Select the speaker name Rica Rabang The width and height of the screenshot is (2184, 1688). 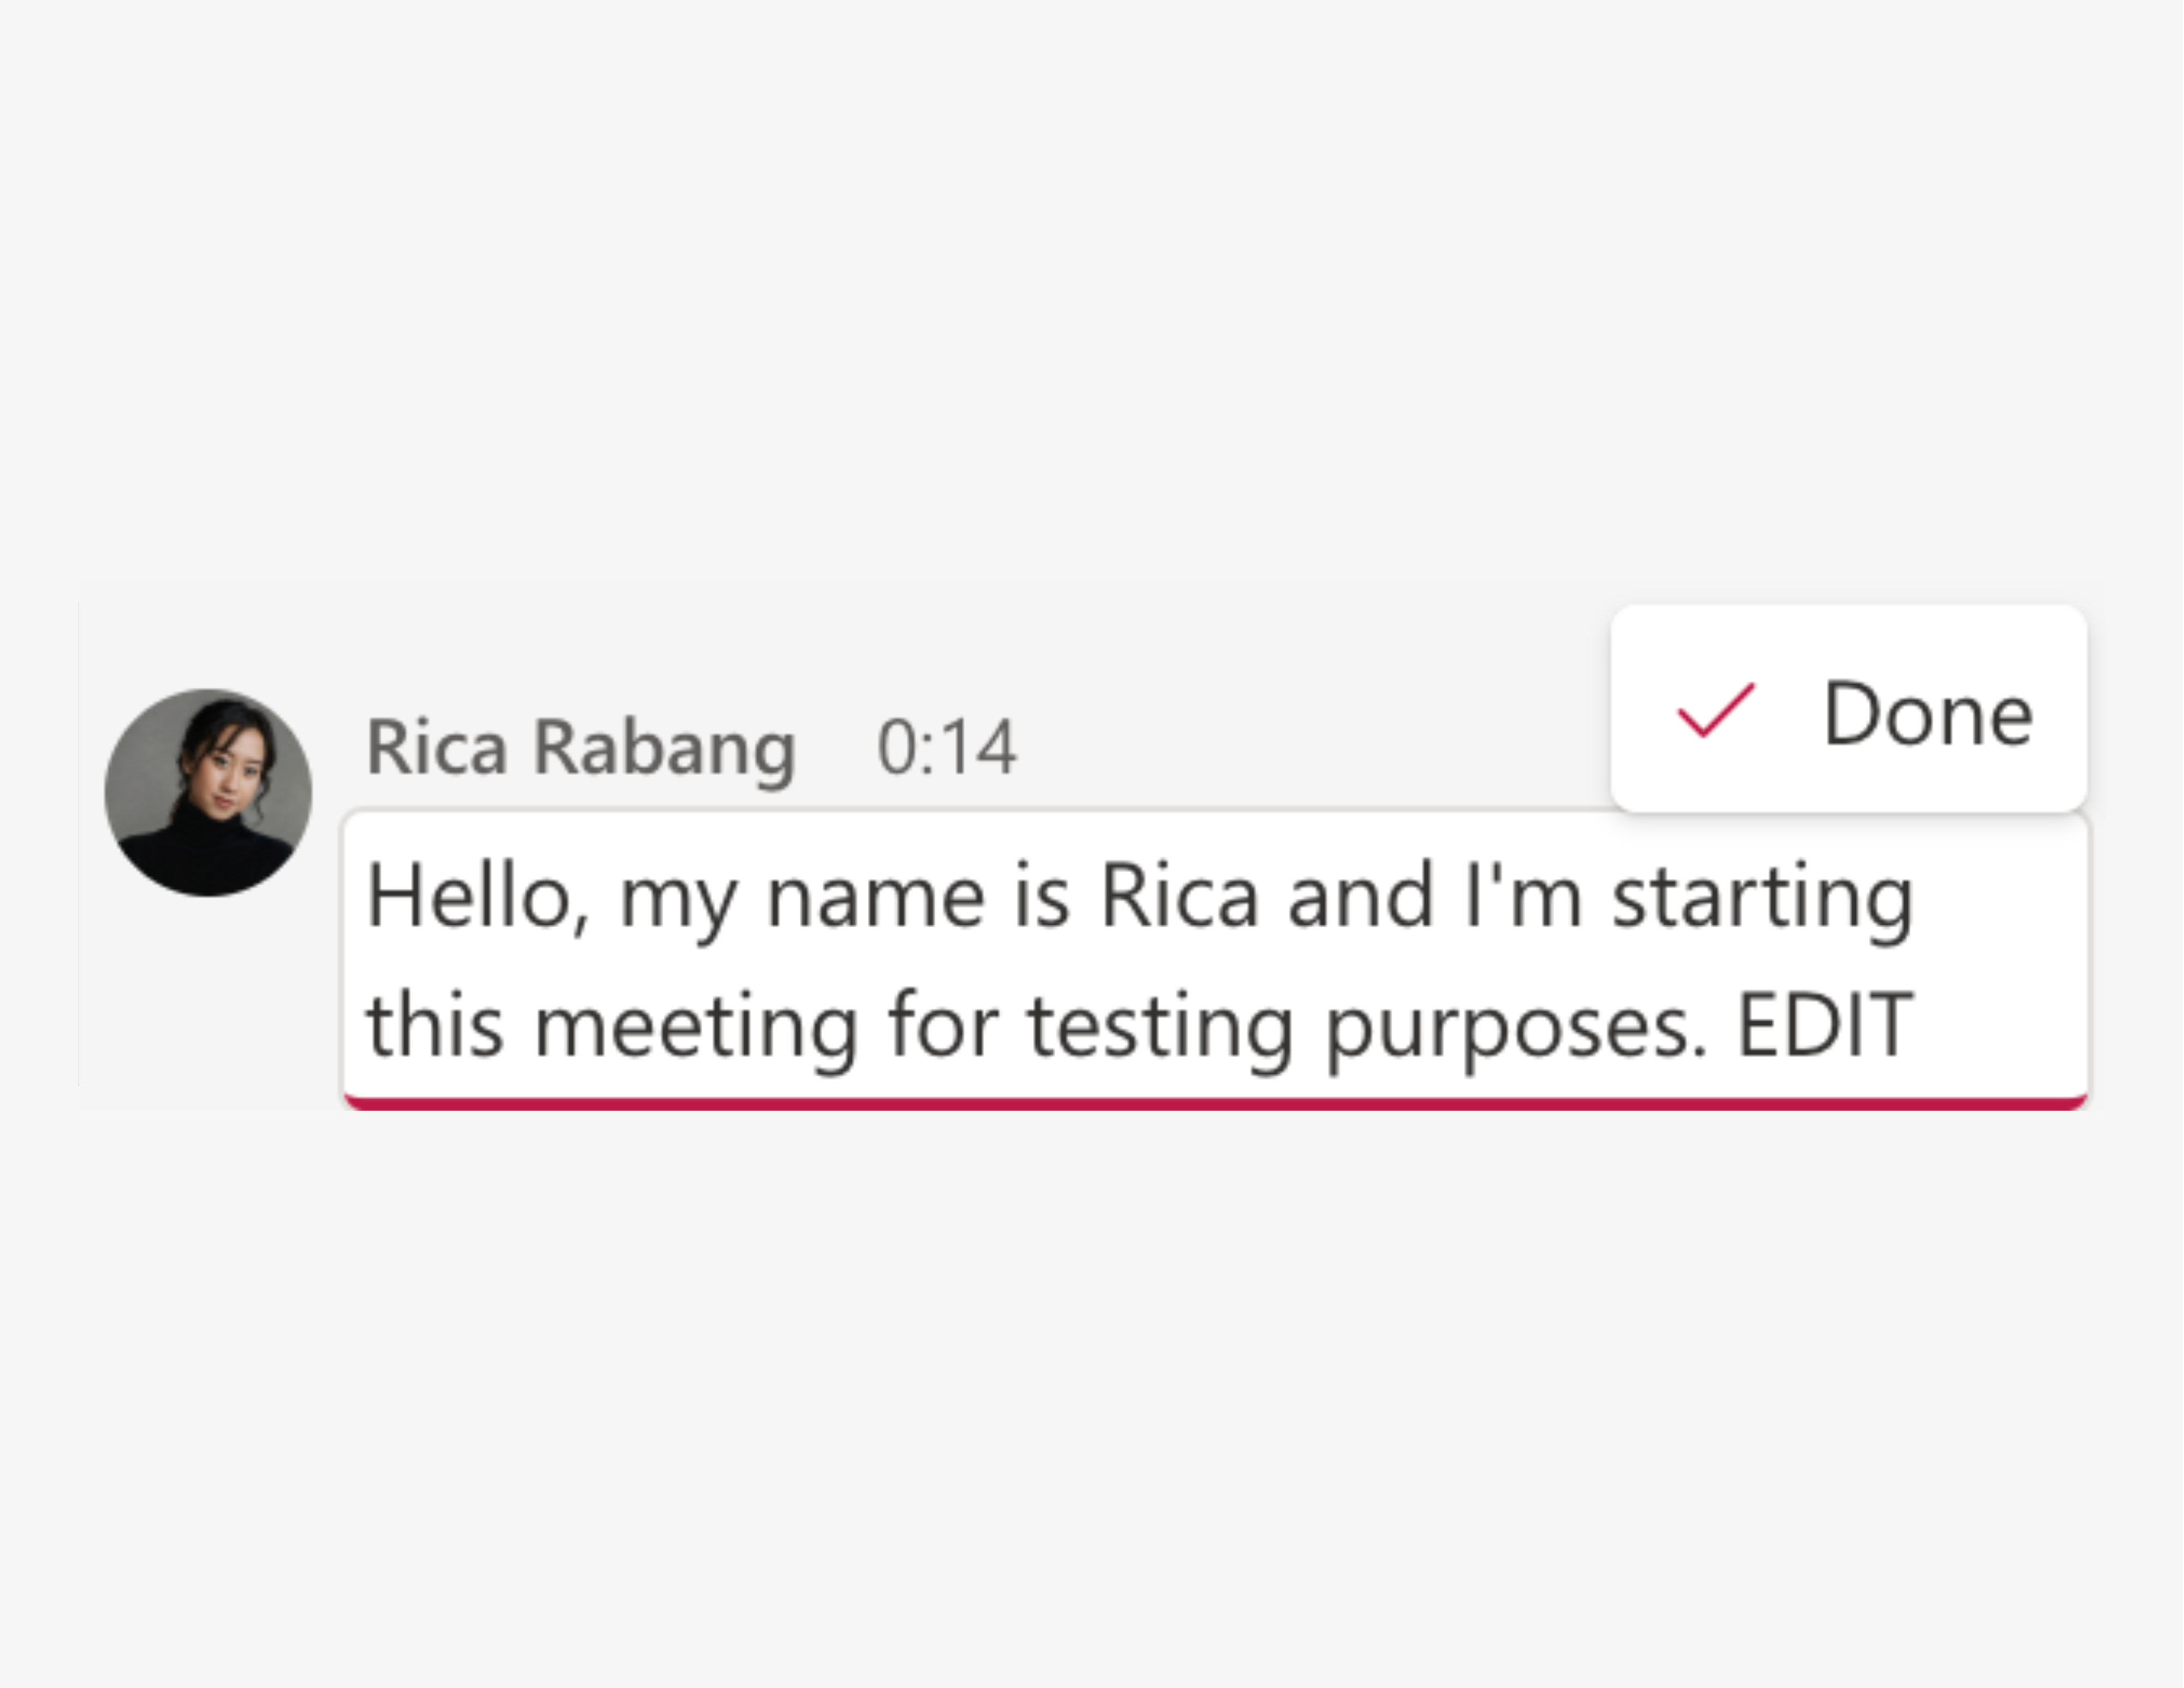pos(581,747)
